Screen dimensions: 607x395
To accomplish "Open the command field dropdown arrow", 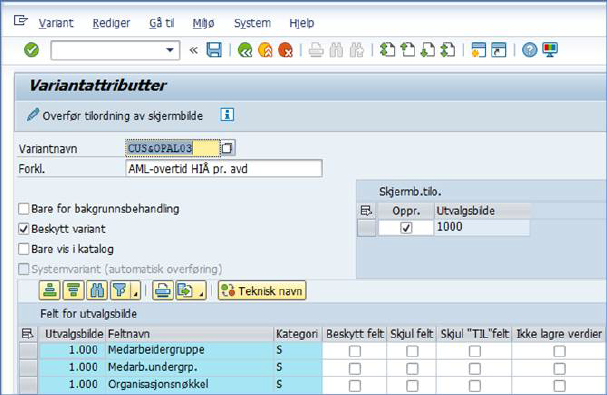I will 170,50.
